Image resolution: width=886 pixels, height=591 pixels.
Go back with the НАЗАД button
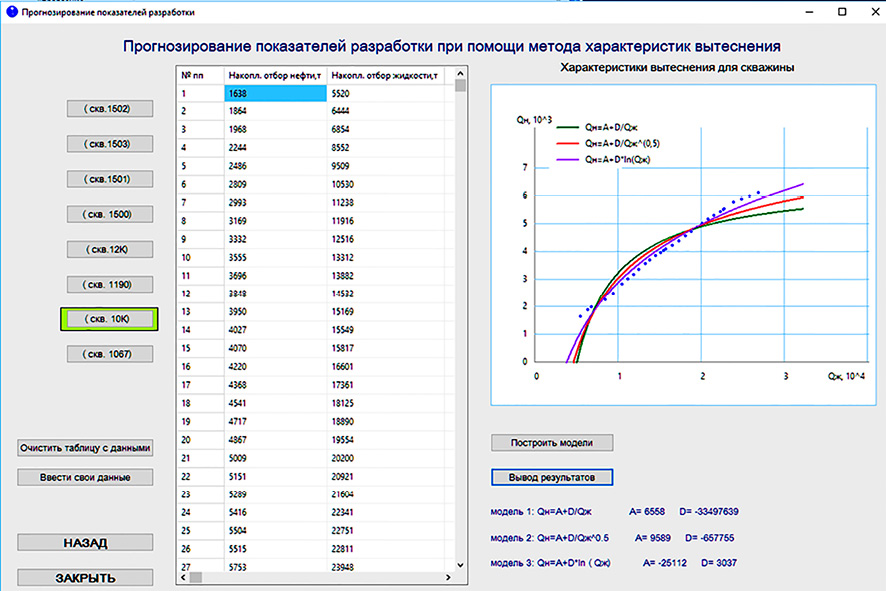pos(86,543)
